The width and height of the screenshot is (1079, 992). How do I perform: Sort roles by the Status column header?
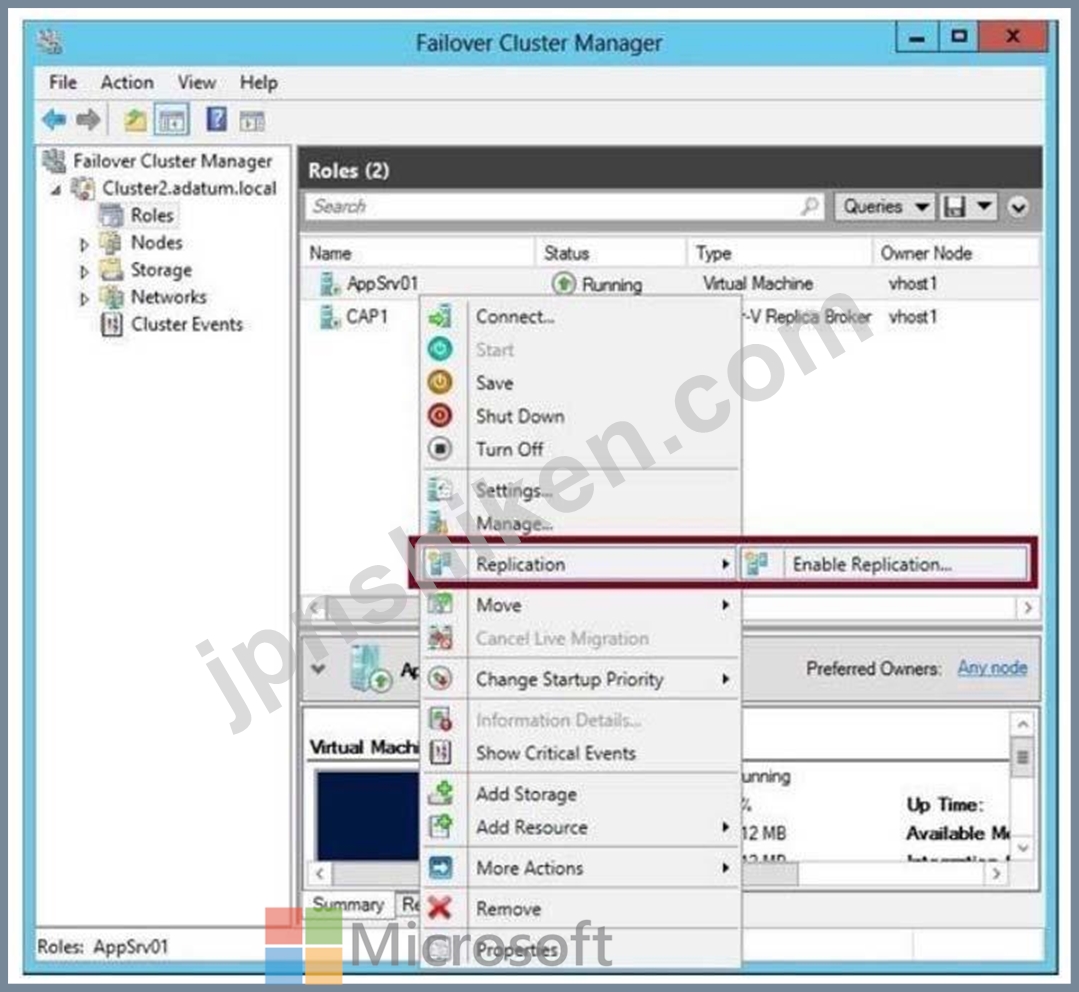pyautogui.click(x=611, y=253)
